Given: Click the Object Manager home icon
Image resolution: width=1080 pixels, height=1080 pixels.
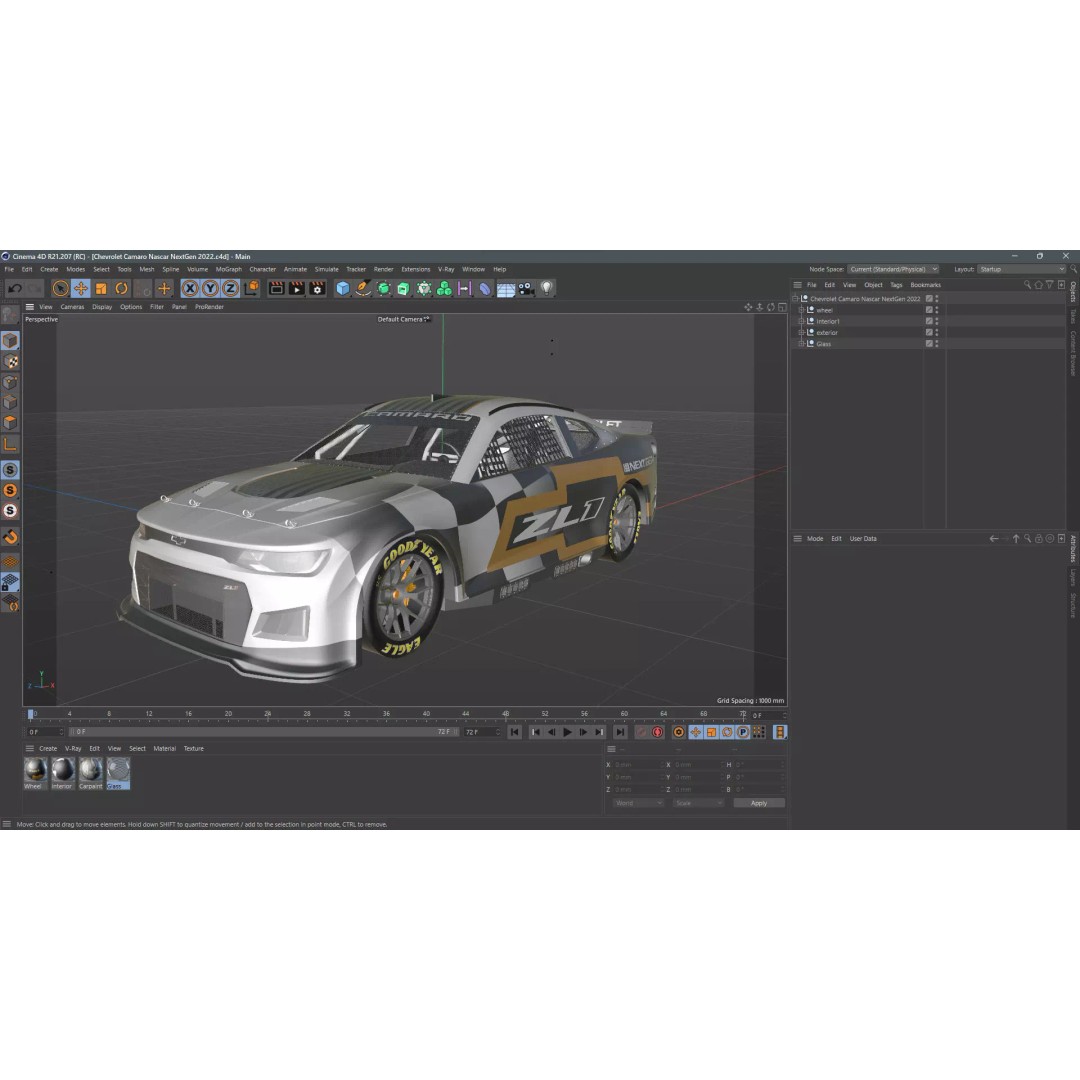Looking at the screenshot, I should pyautogui.click(x=1039, y=284).
